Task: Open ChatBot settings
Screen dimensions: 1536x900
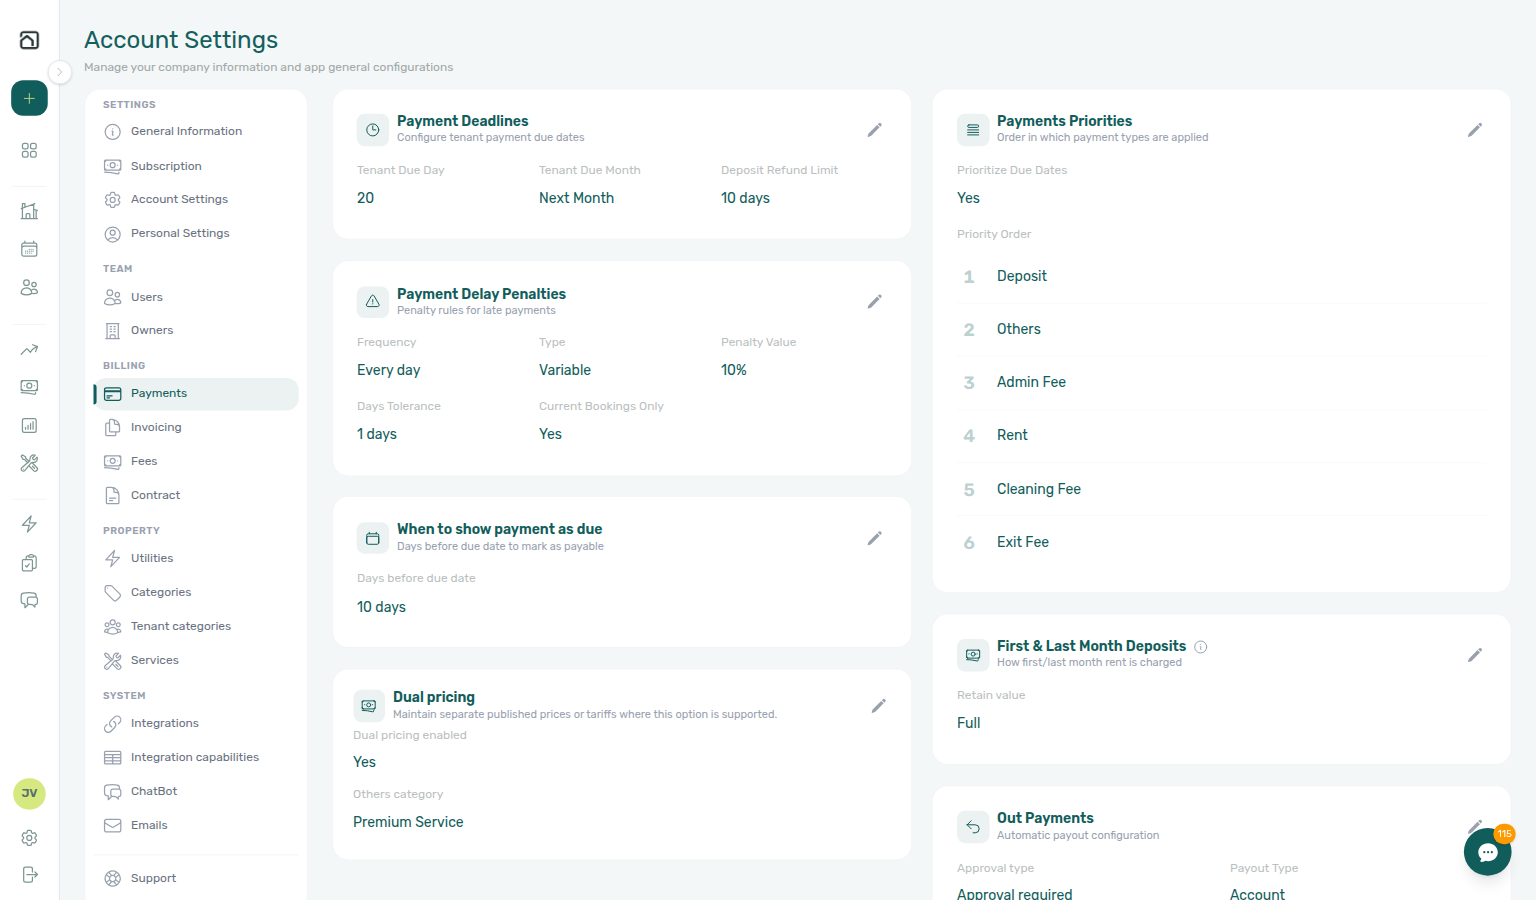Action: tap(196, 791)
